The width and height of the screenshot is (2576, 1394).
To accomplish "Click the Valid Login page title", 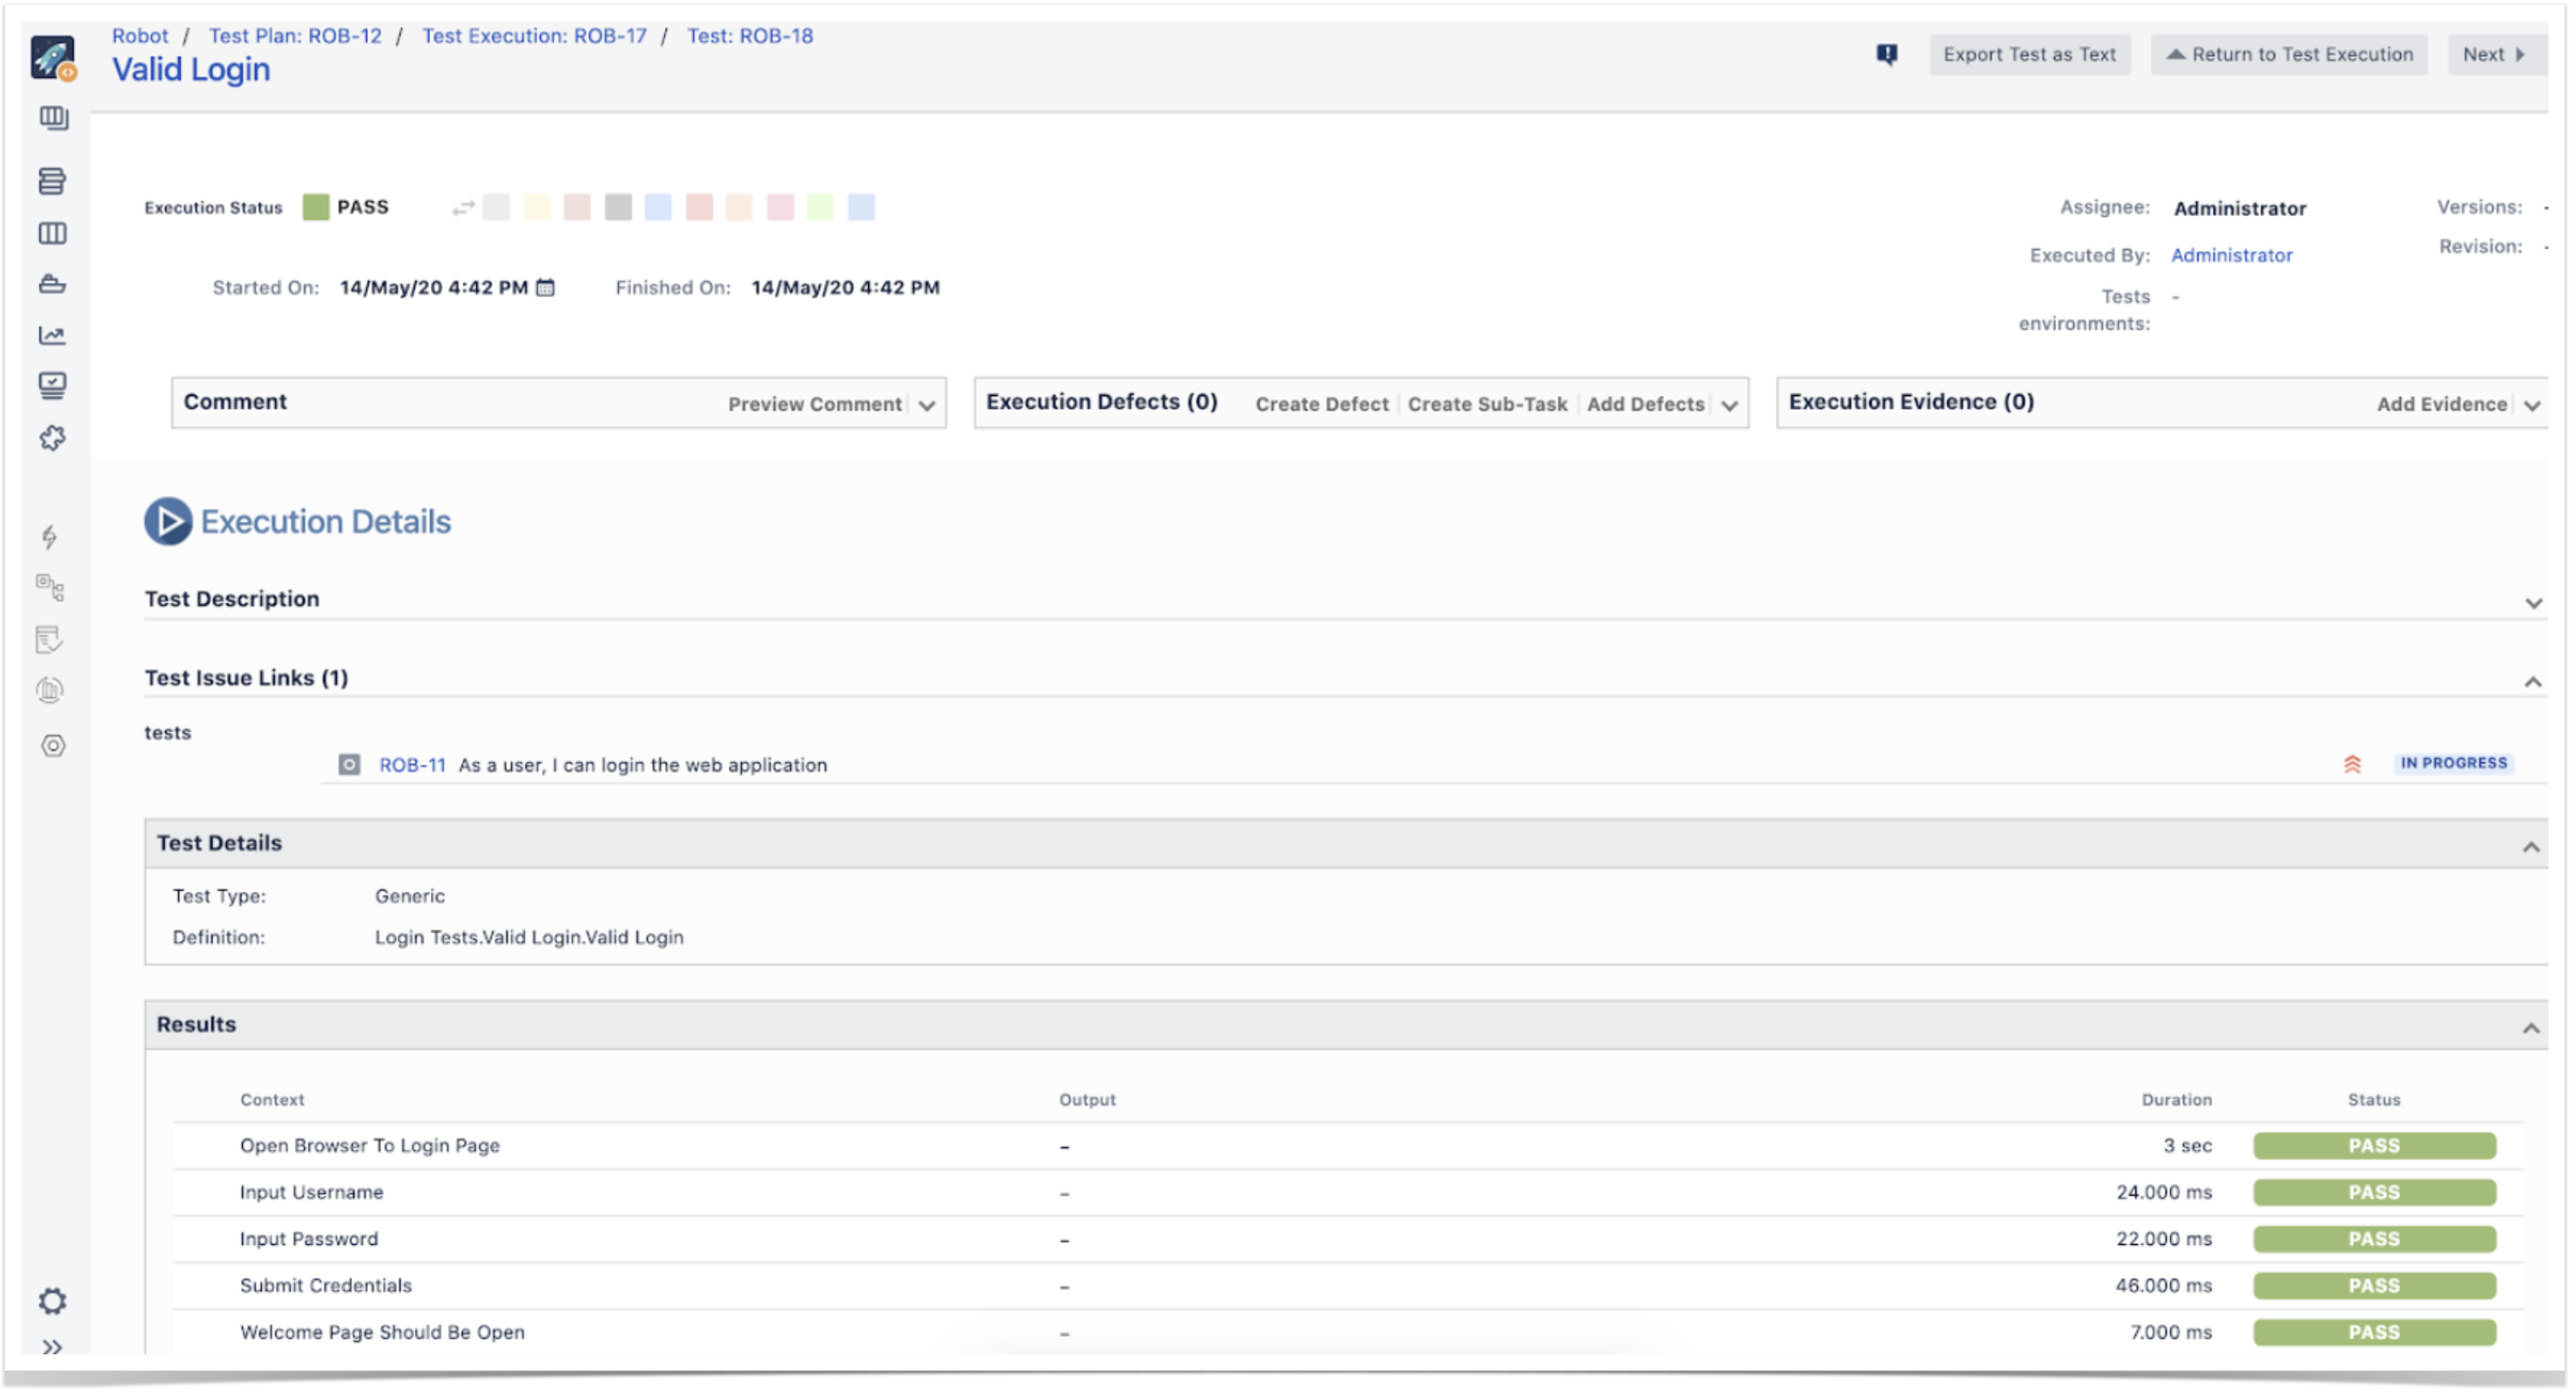I will point(191,70).
